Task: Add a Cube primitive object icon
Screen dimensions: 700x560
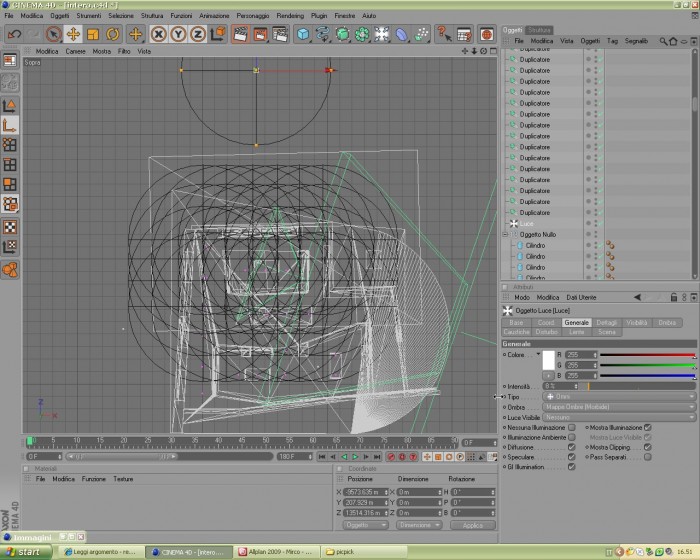Action: coord(303,34)
